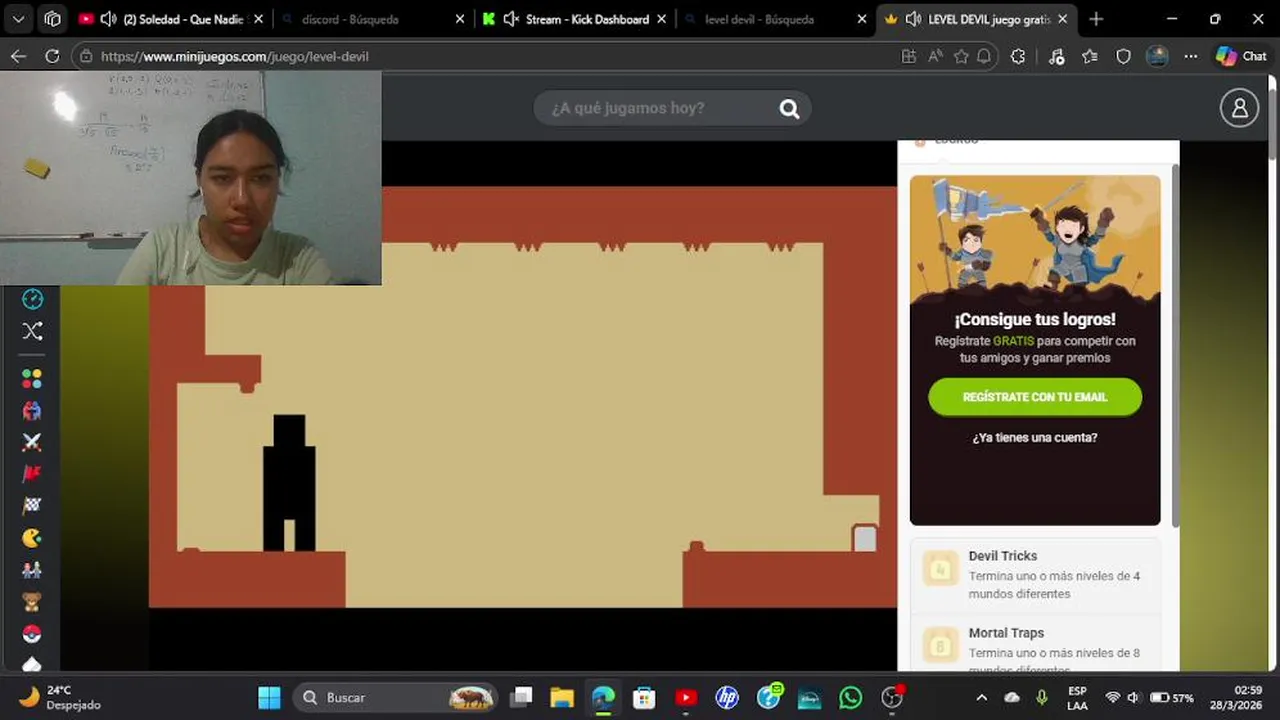Open Microsoft Store from taskbar
The image size is (1280, 720).
pyautogui.click(x=644, y=697)
